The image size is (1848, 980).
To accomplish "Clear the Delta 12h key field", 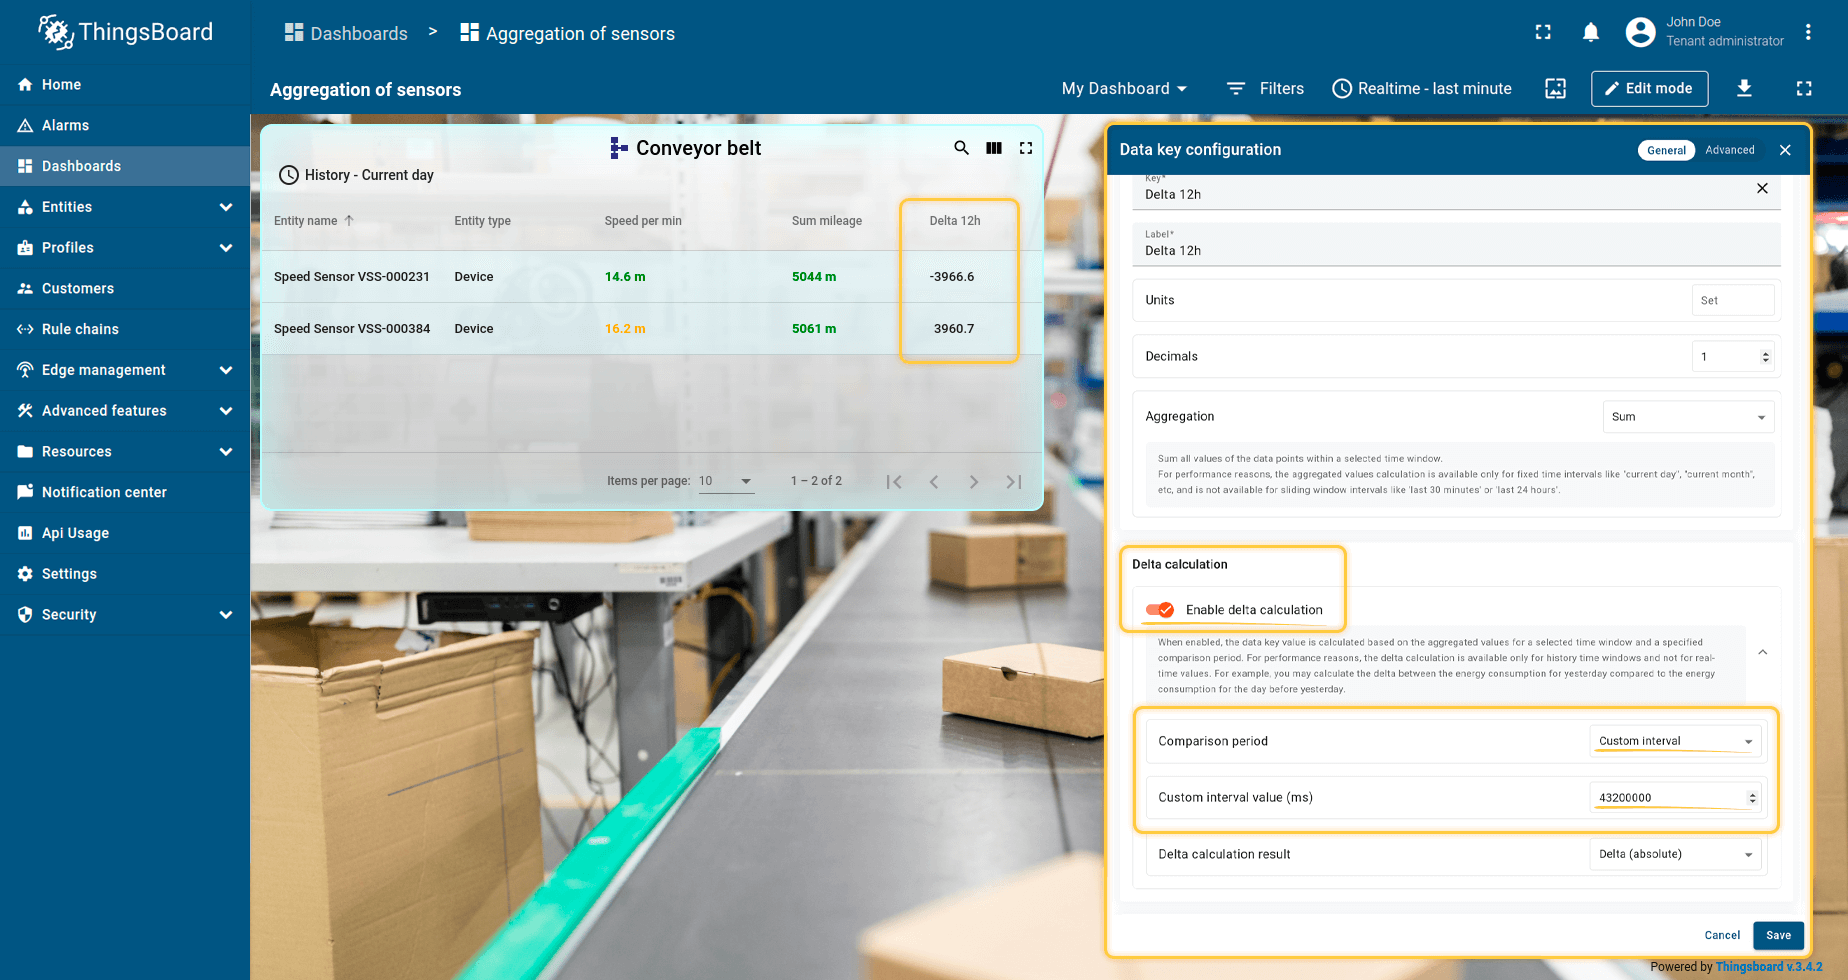I will coord(1762,189).
